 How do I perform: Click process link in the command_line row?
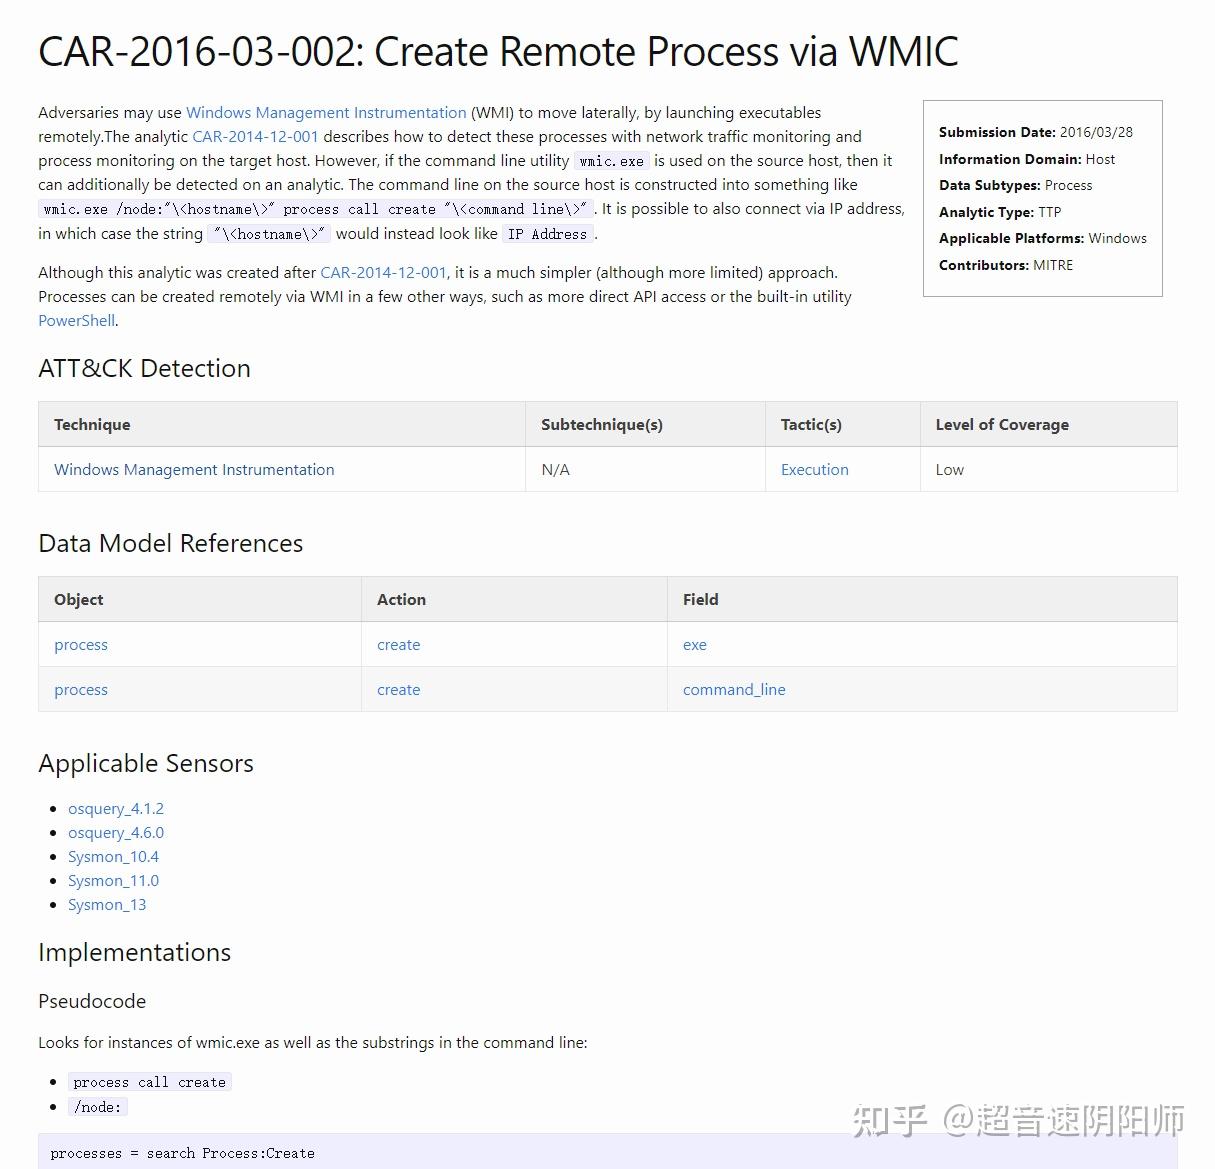[81, 690]
